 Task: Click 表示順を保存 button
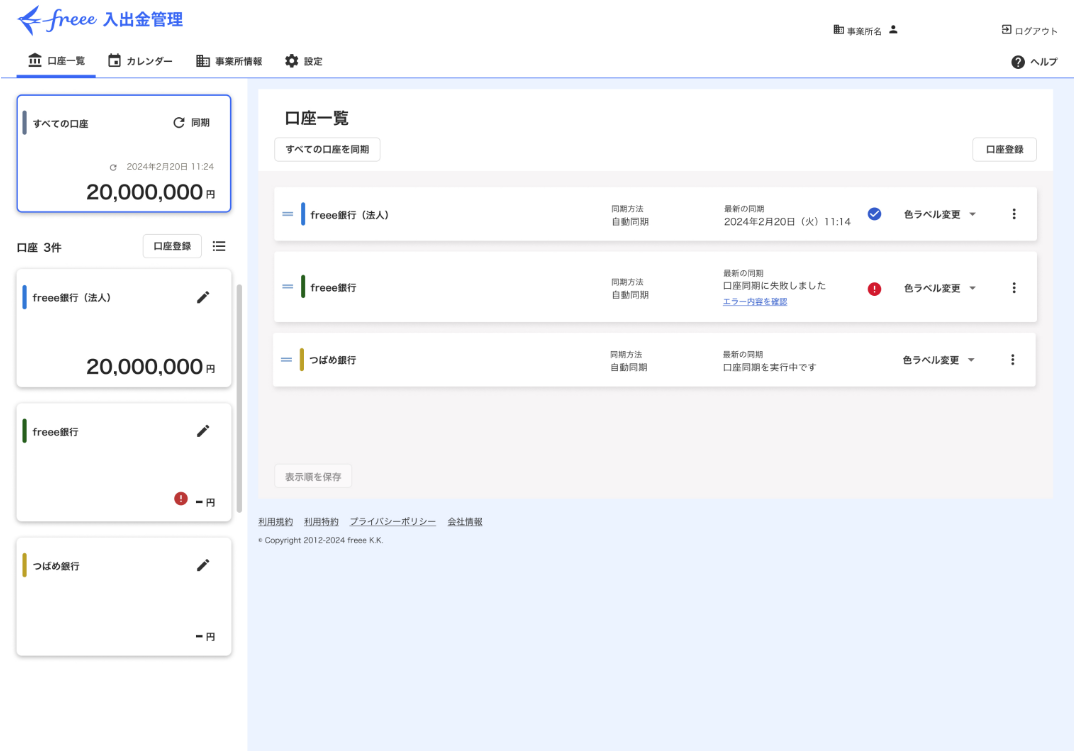click(313, 476)
